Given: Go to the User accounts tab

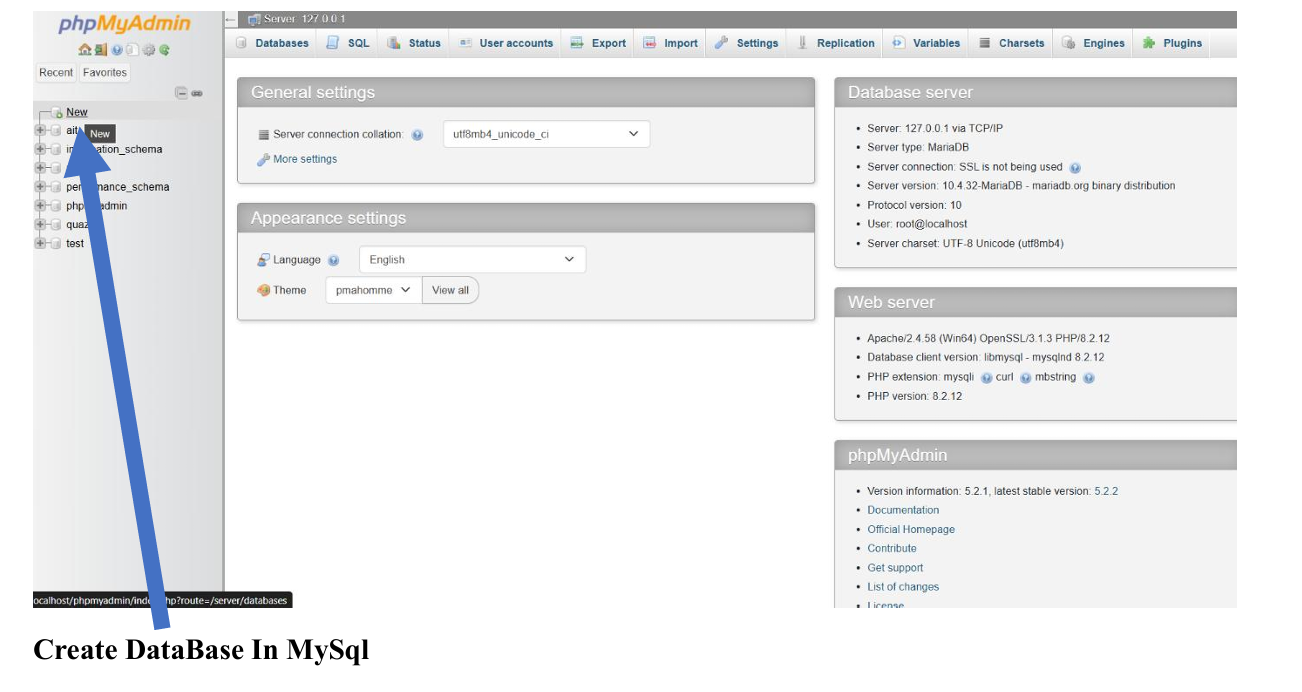Looking at the screenshot, I should [x=505, y=43].
